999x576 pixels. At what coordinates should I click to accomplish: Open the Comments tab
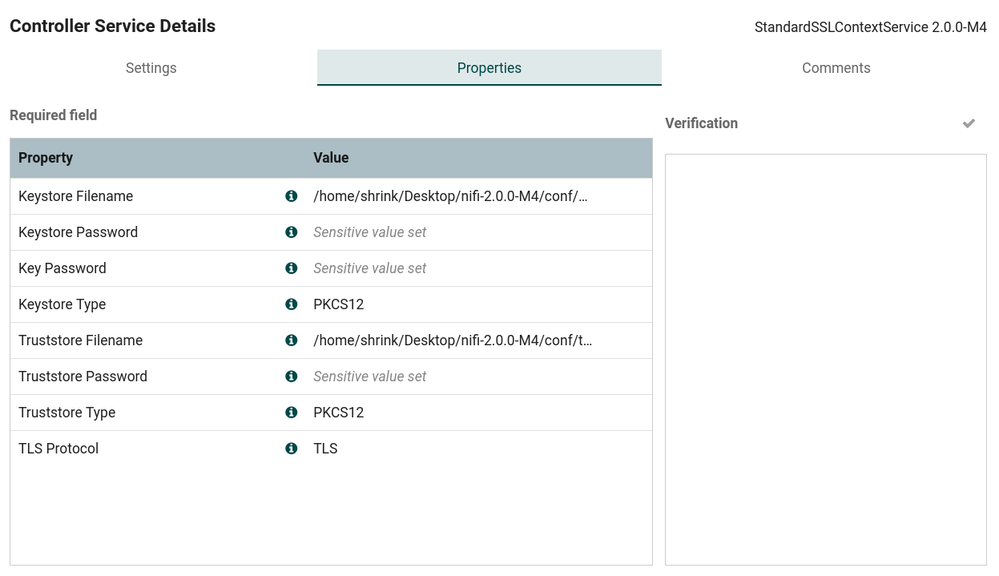tap(836, 68)
